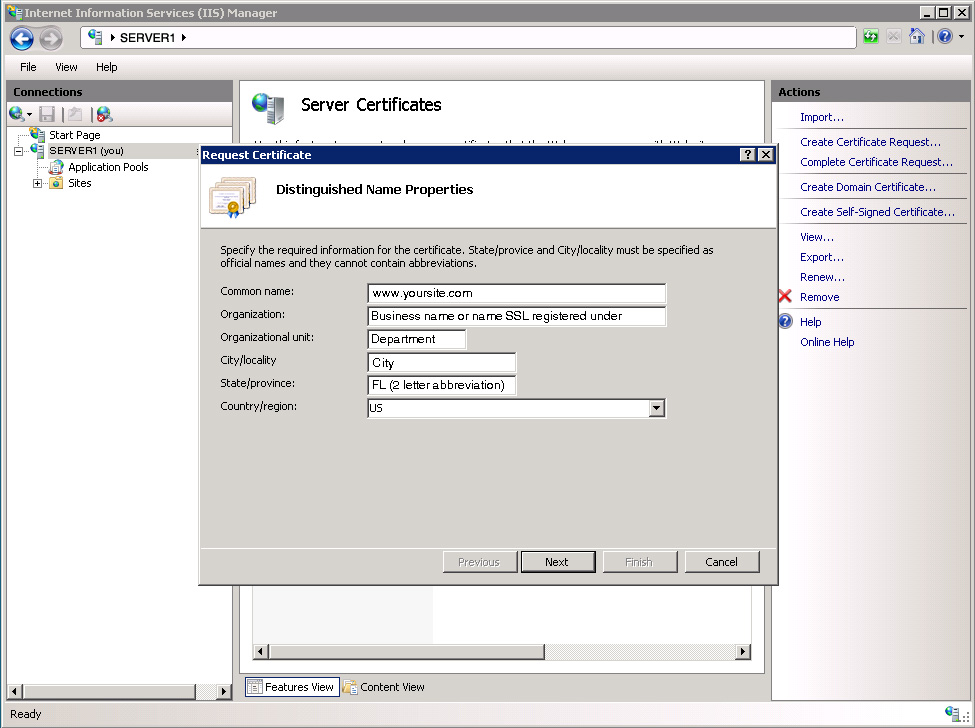This screenshot has height=728, width=975.
Task: Click the Renew action link
Action: (822, 277)
